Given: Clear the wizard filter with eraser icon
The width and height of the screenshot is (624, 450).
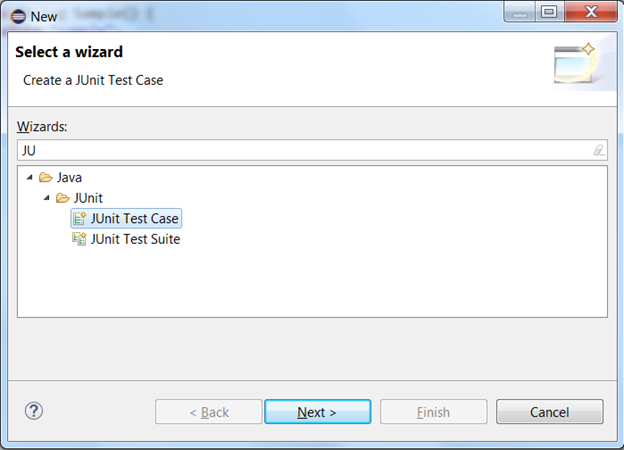Looking at the screenshot, I should (x=599, y=150).
